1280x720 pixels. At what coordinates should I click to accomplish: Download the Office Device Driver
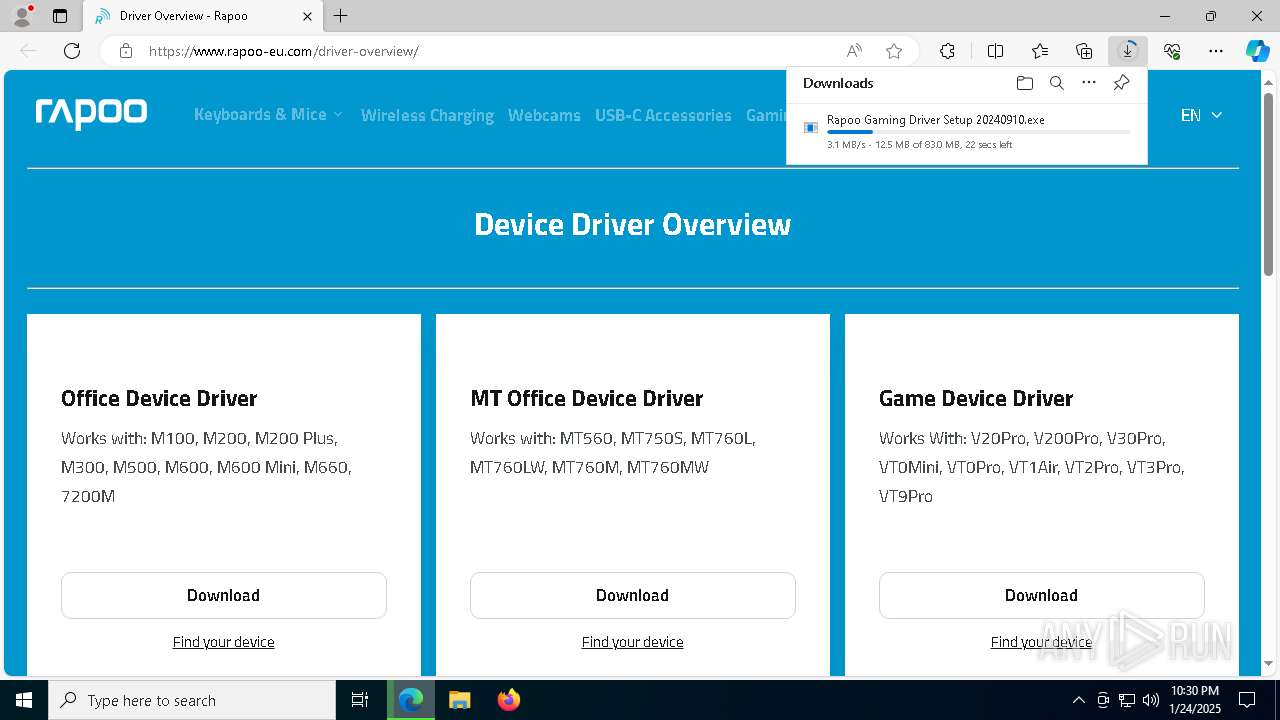pos(224,595)
